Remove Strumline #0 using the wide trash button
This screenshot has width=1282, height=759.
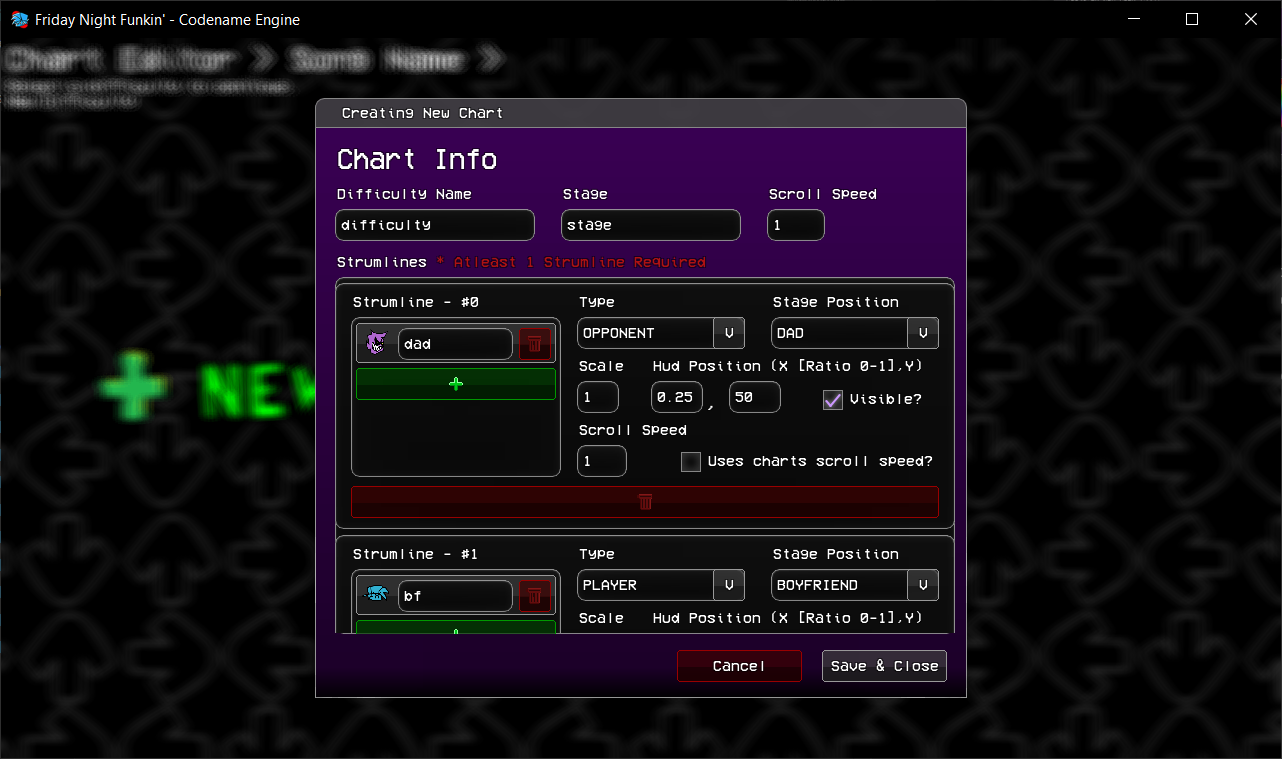(644, 501)
